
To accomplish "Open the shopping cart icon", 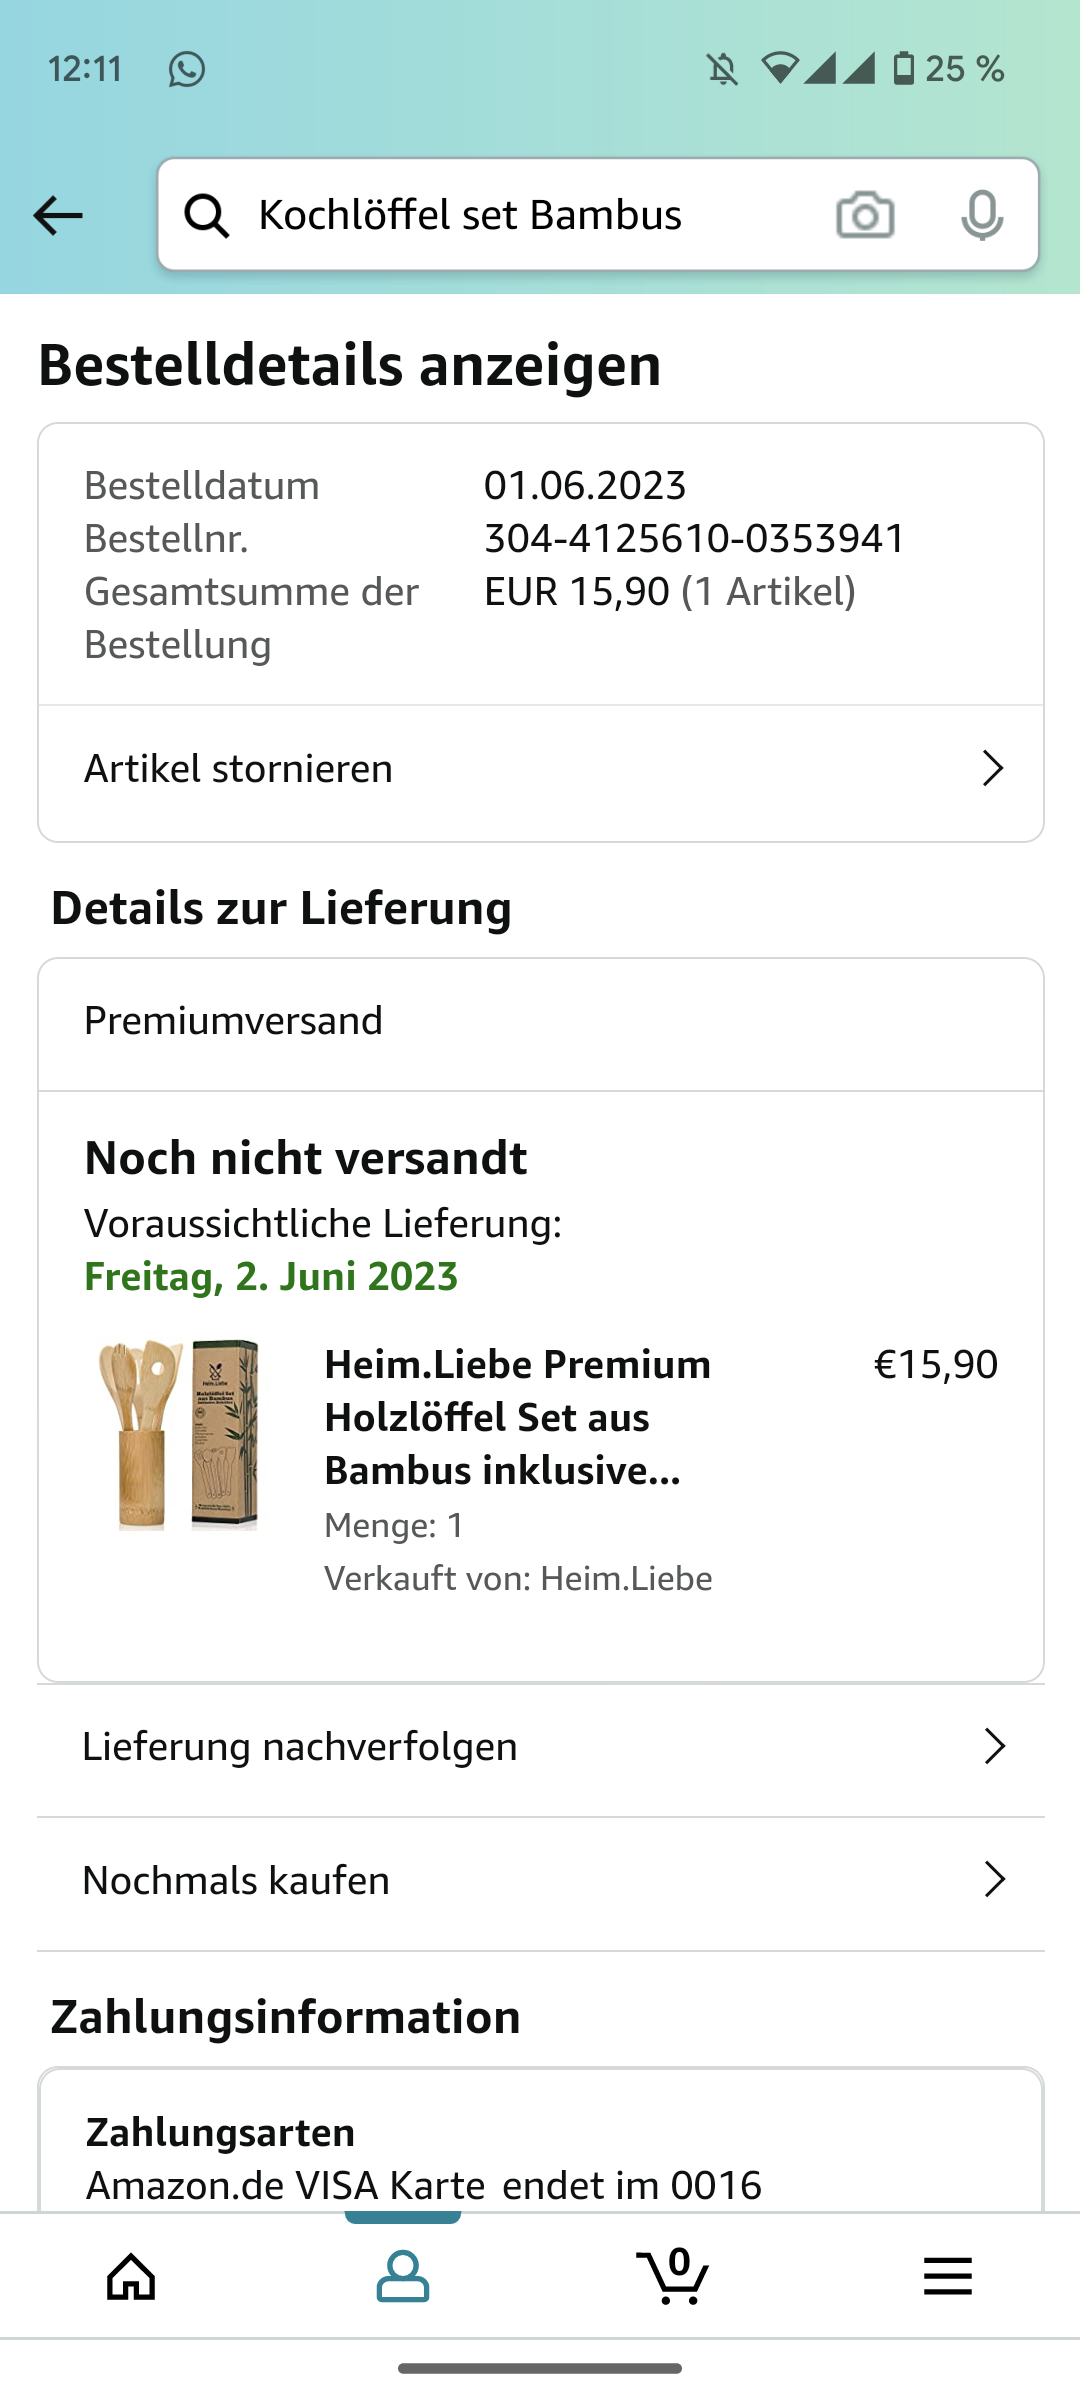I will tap(673, 2276).
